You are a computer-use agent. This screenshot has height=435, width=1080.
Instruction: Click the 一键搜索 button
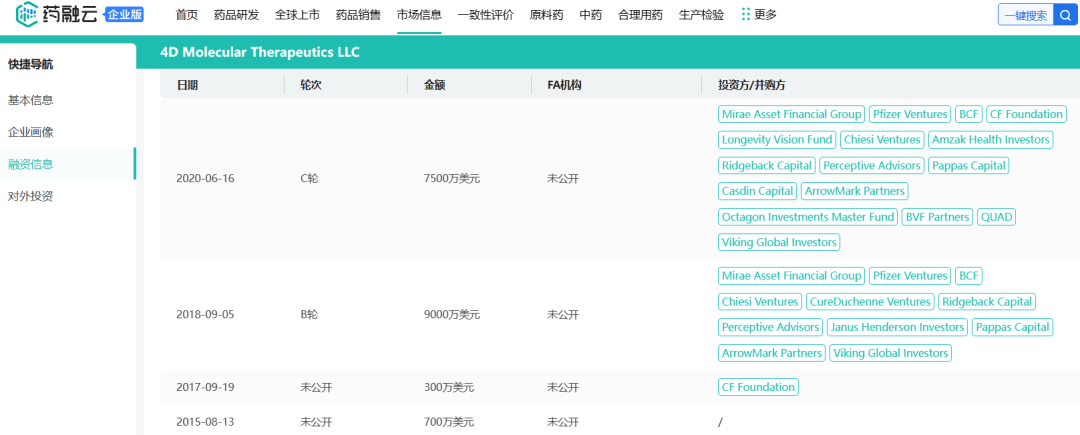[x=1026, y=14]
